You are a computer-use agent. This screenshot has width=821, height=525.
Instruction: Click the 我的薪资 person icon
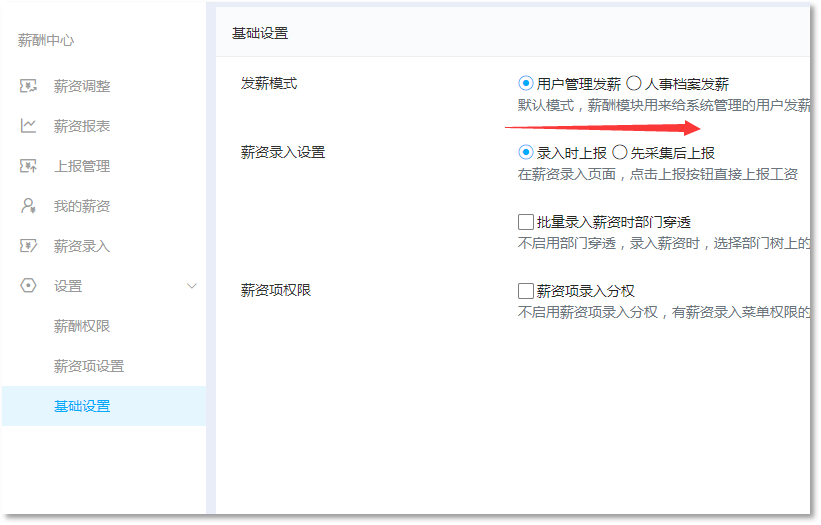pos(29,206)
